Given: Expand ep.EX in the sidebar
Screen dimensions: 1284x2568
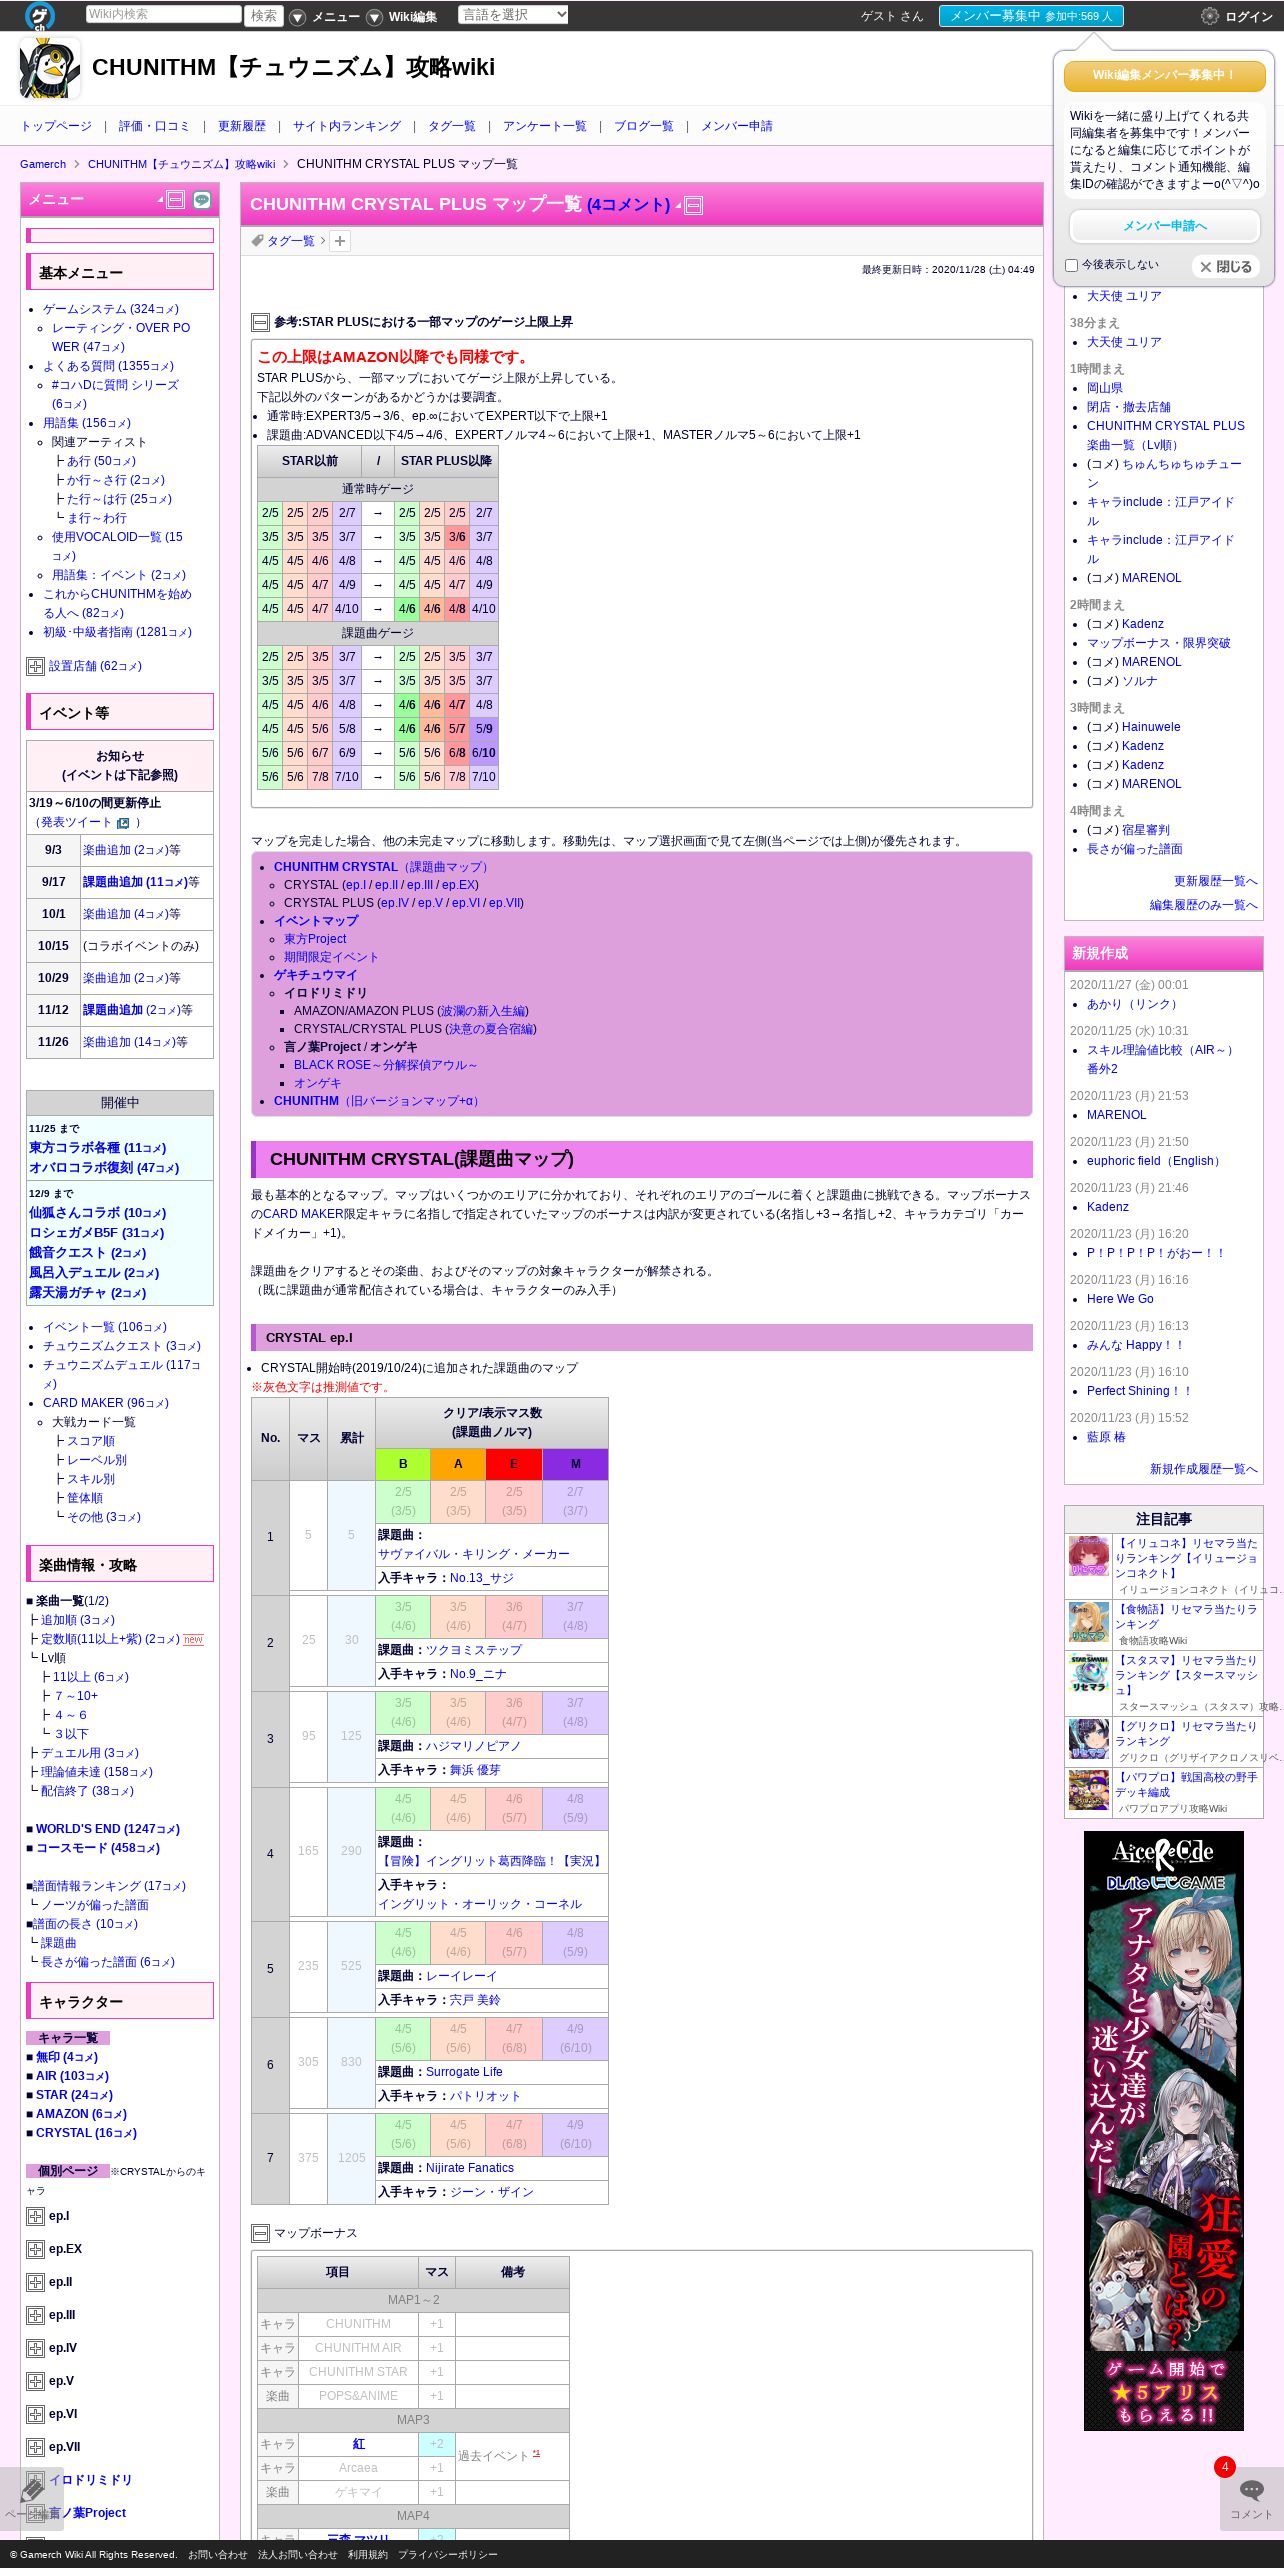Looking at the screenshot, I should click(x=35, y=2249).
